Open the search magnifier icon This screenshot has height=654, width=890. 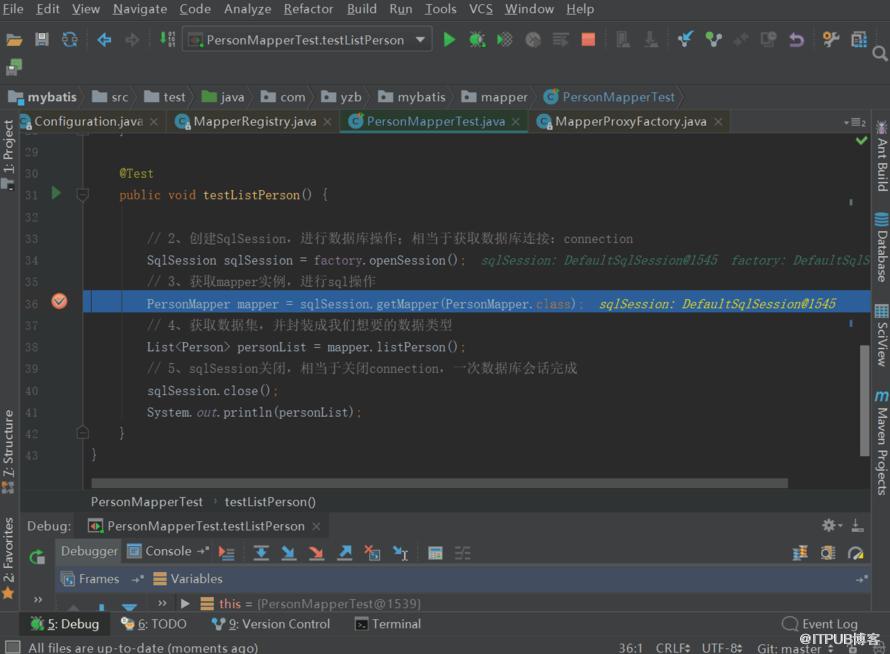880,53
